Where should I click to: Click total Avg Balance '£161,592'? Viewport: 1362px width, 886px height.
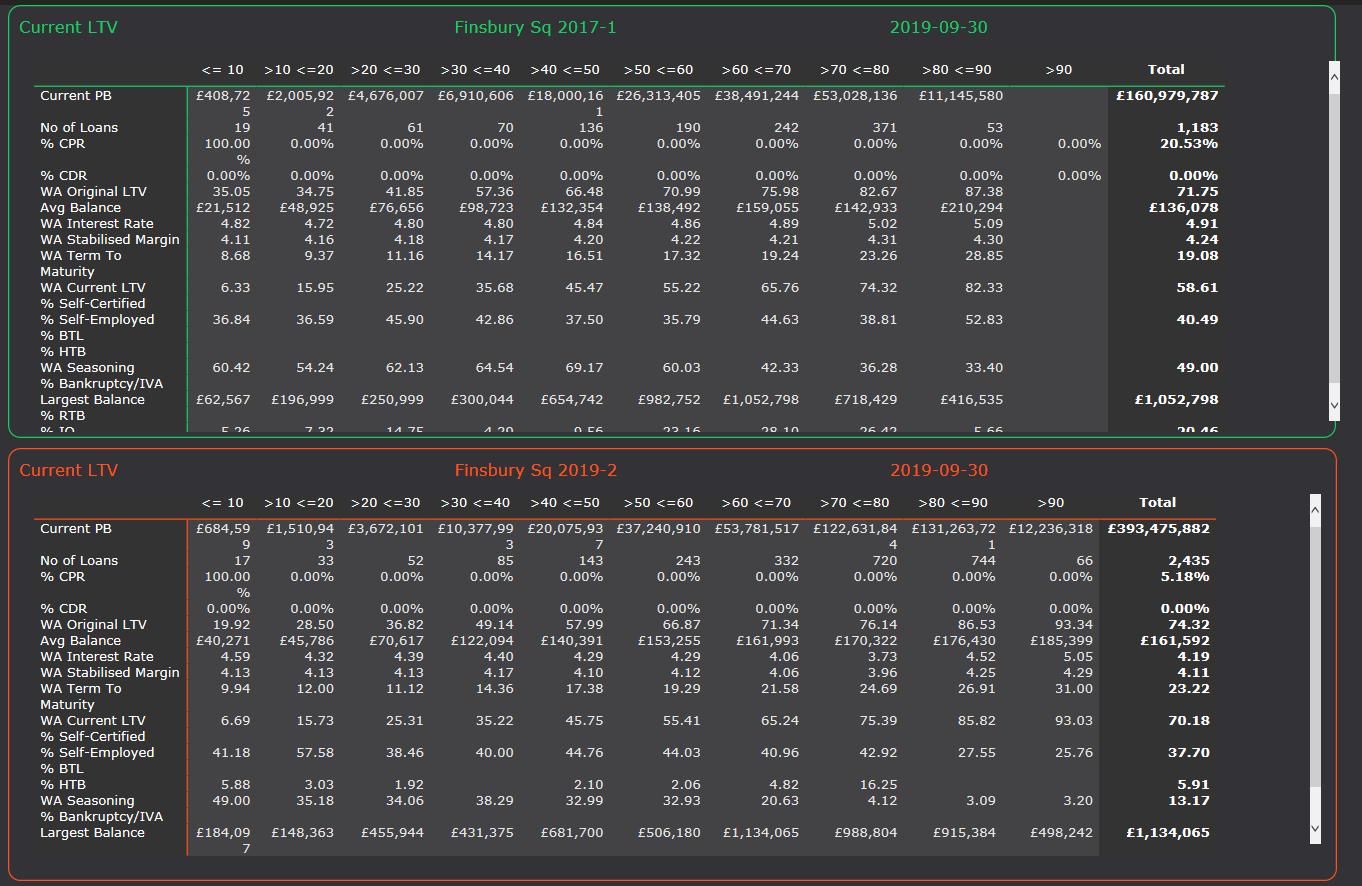pos(1175,641)
